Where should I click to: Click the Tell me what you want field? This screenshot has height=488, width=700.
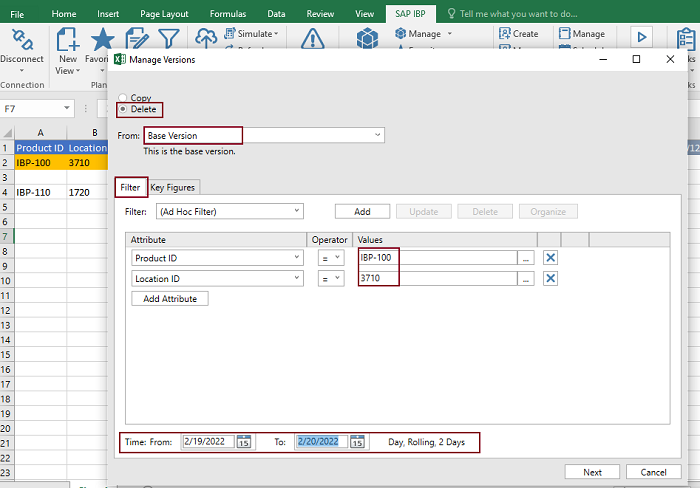[x=518, y=14]
